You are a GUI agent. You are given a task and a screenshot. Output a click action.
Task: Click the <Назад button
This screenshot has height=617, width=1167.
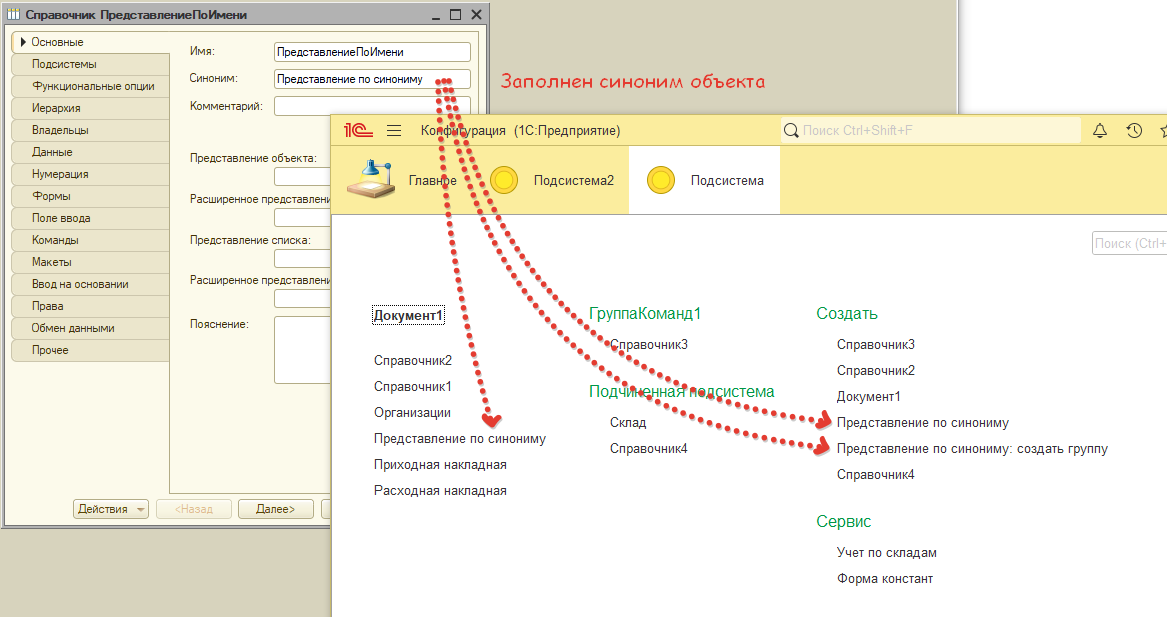[194, 509]
